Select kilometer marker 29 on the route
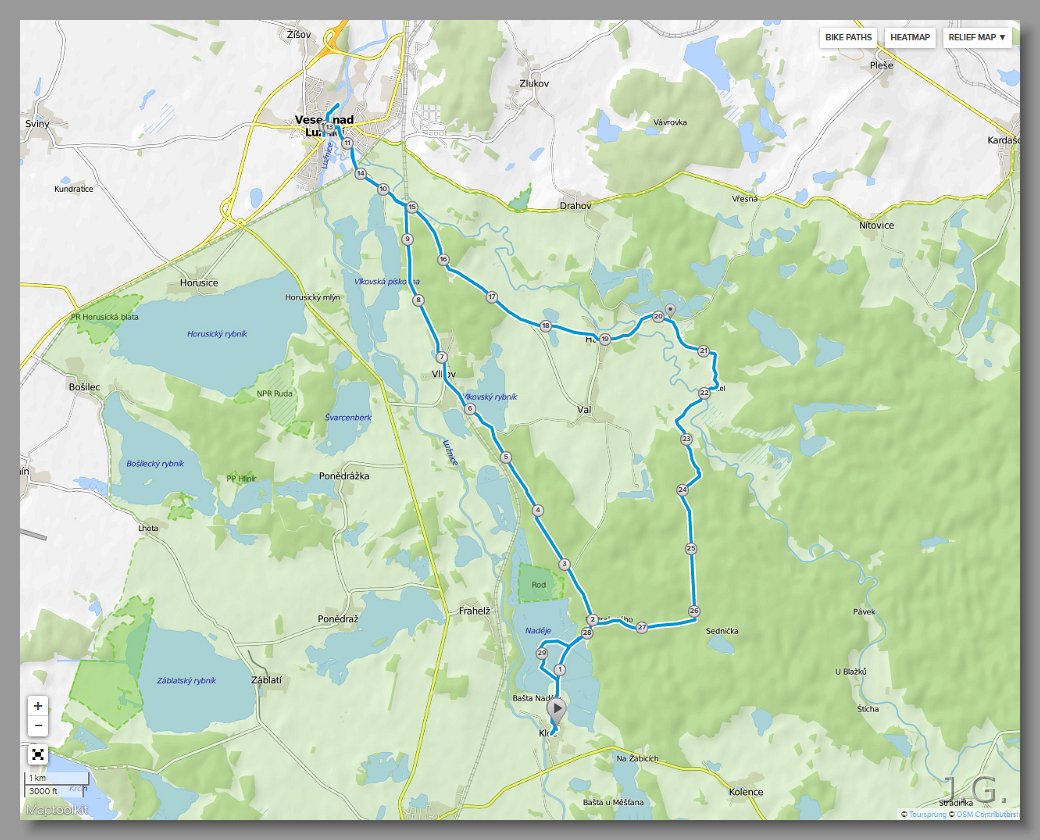Screen dimensions: 1040x840 (542, 654)
